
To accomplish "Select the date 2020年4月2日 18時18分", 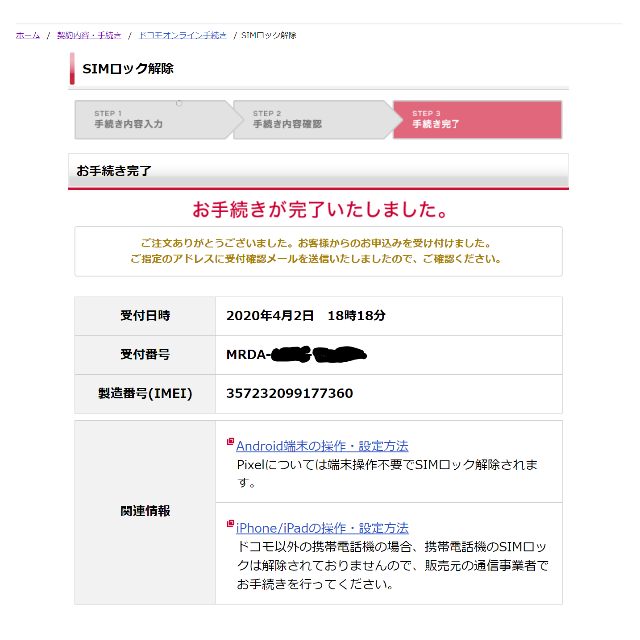I will [x=306, y=316].
